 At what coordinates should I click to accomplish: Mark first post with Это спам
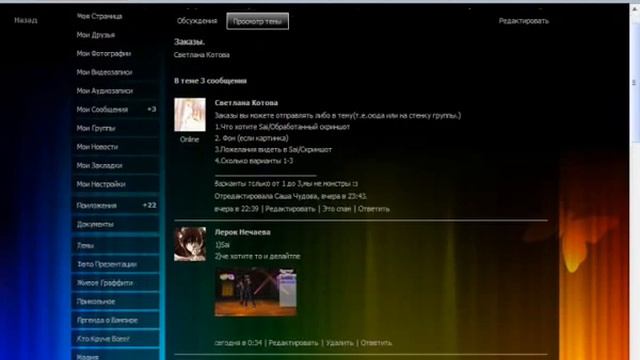click(337, 209)
